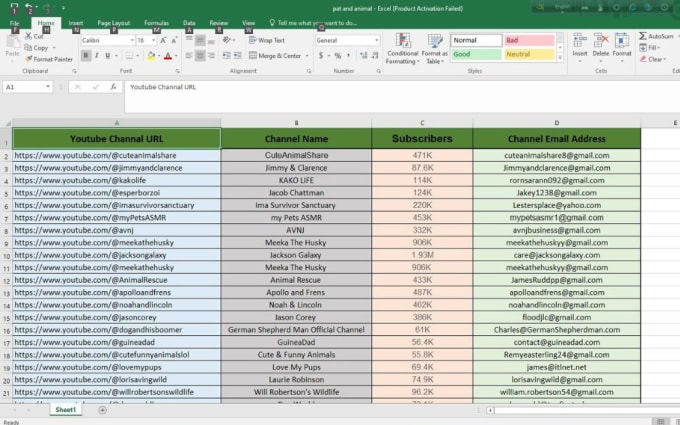The height and width of the screenshot is (425, 680).
Task: Open the General number format dropdown
Action: (376, 40)
